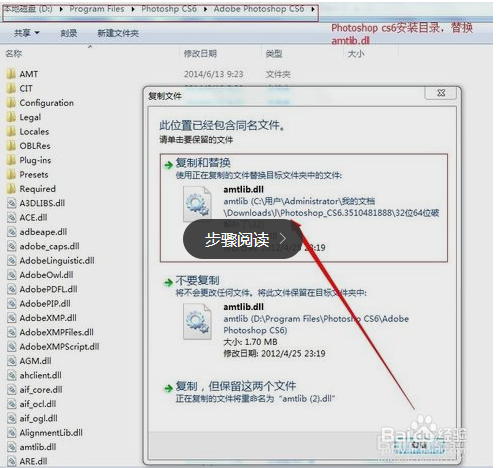Click Adobe Photoshop CS6 in the address path
Screen dimensions: 498x468
click(259, 9)
